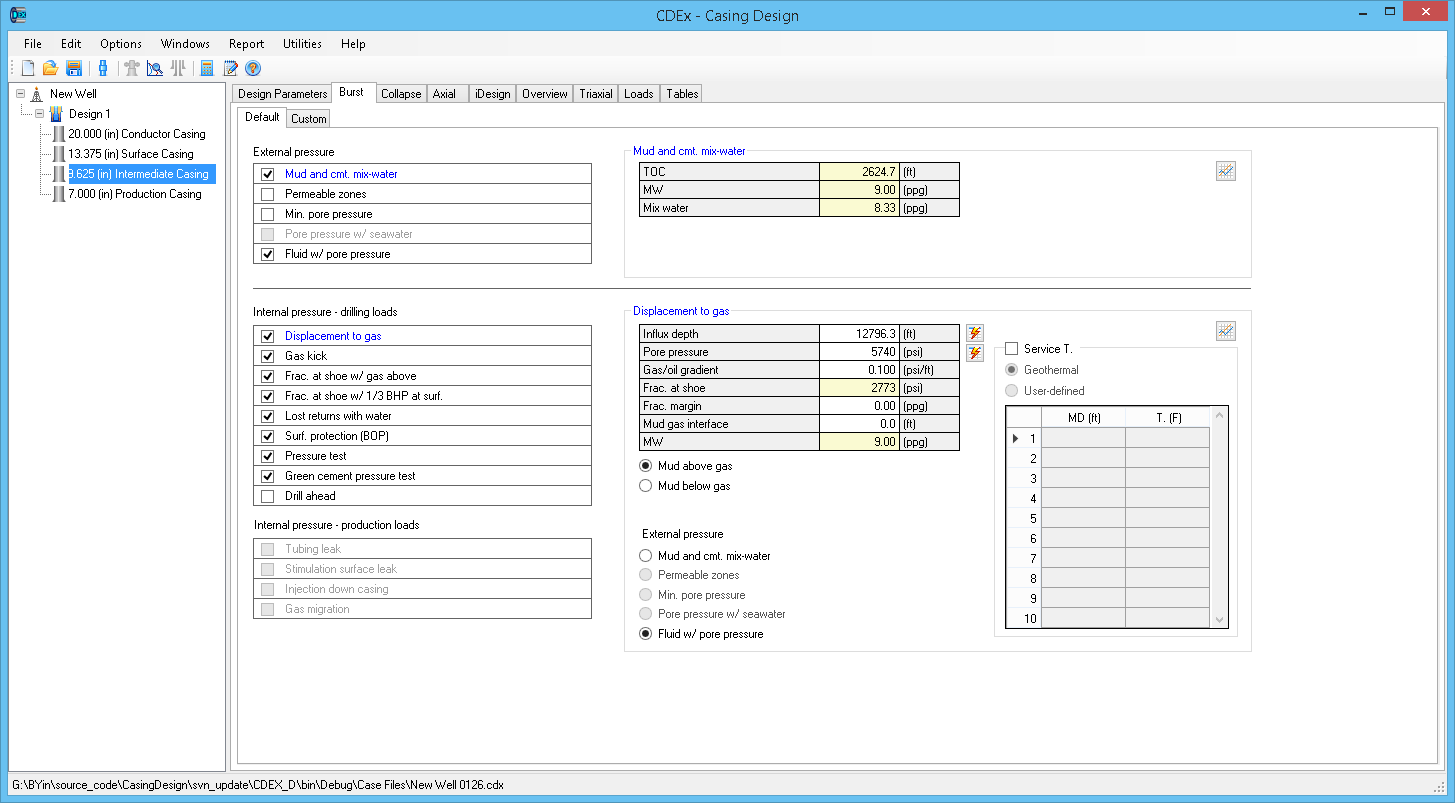Collapse the New Well tree node

(x=20, y=94)
